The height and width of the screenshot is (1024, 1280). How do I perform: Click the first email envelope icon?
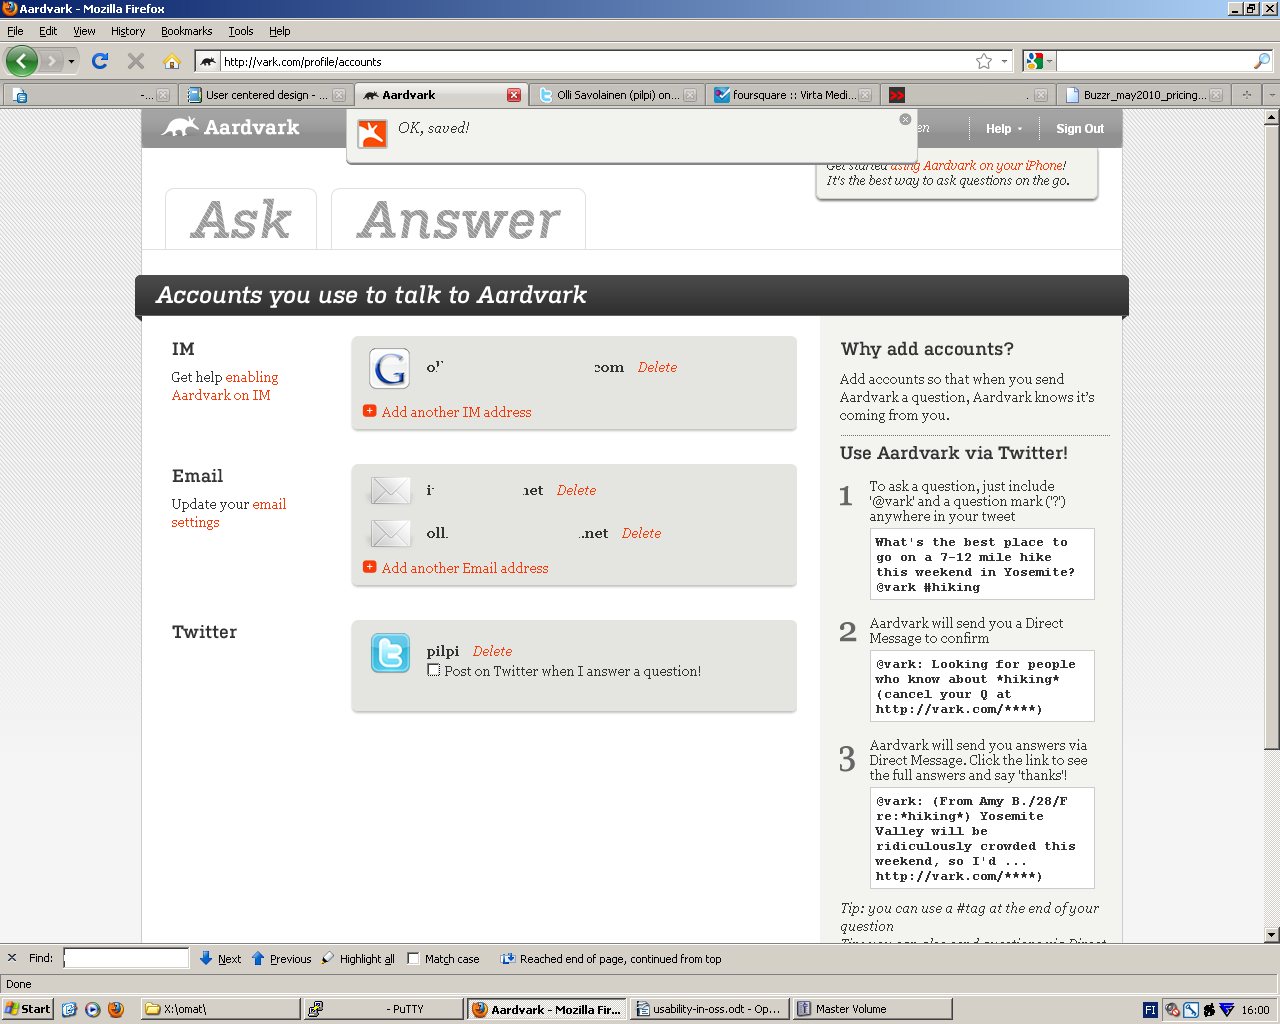coord(390,490)
